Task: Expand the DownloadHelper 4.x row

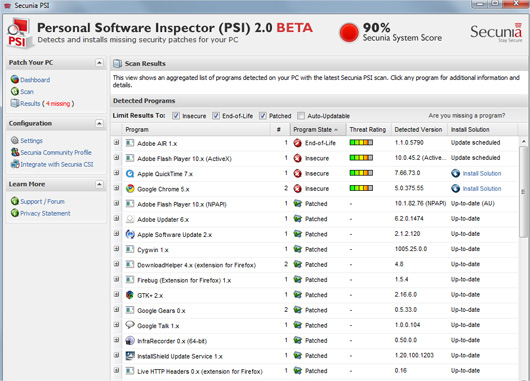Action: tap(116, 264)
